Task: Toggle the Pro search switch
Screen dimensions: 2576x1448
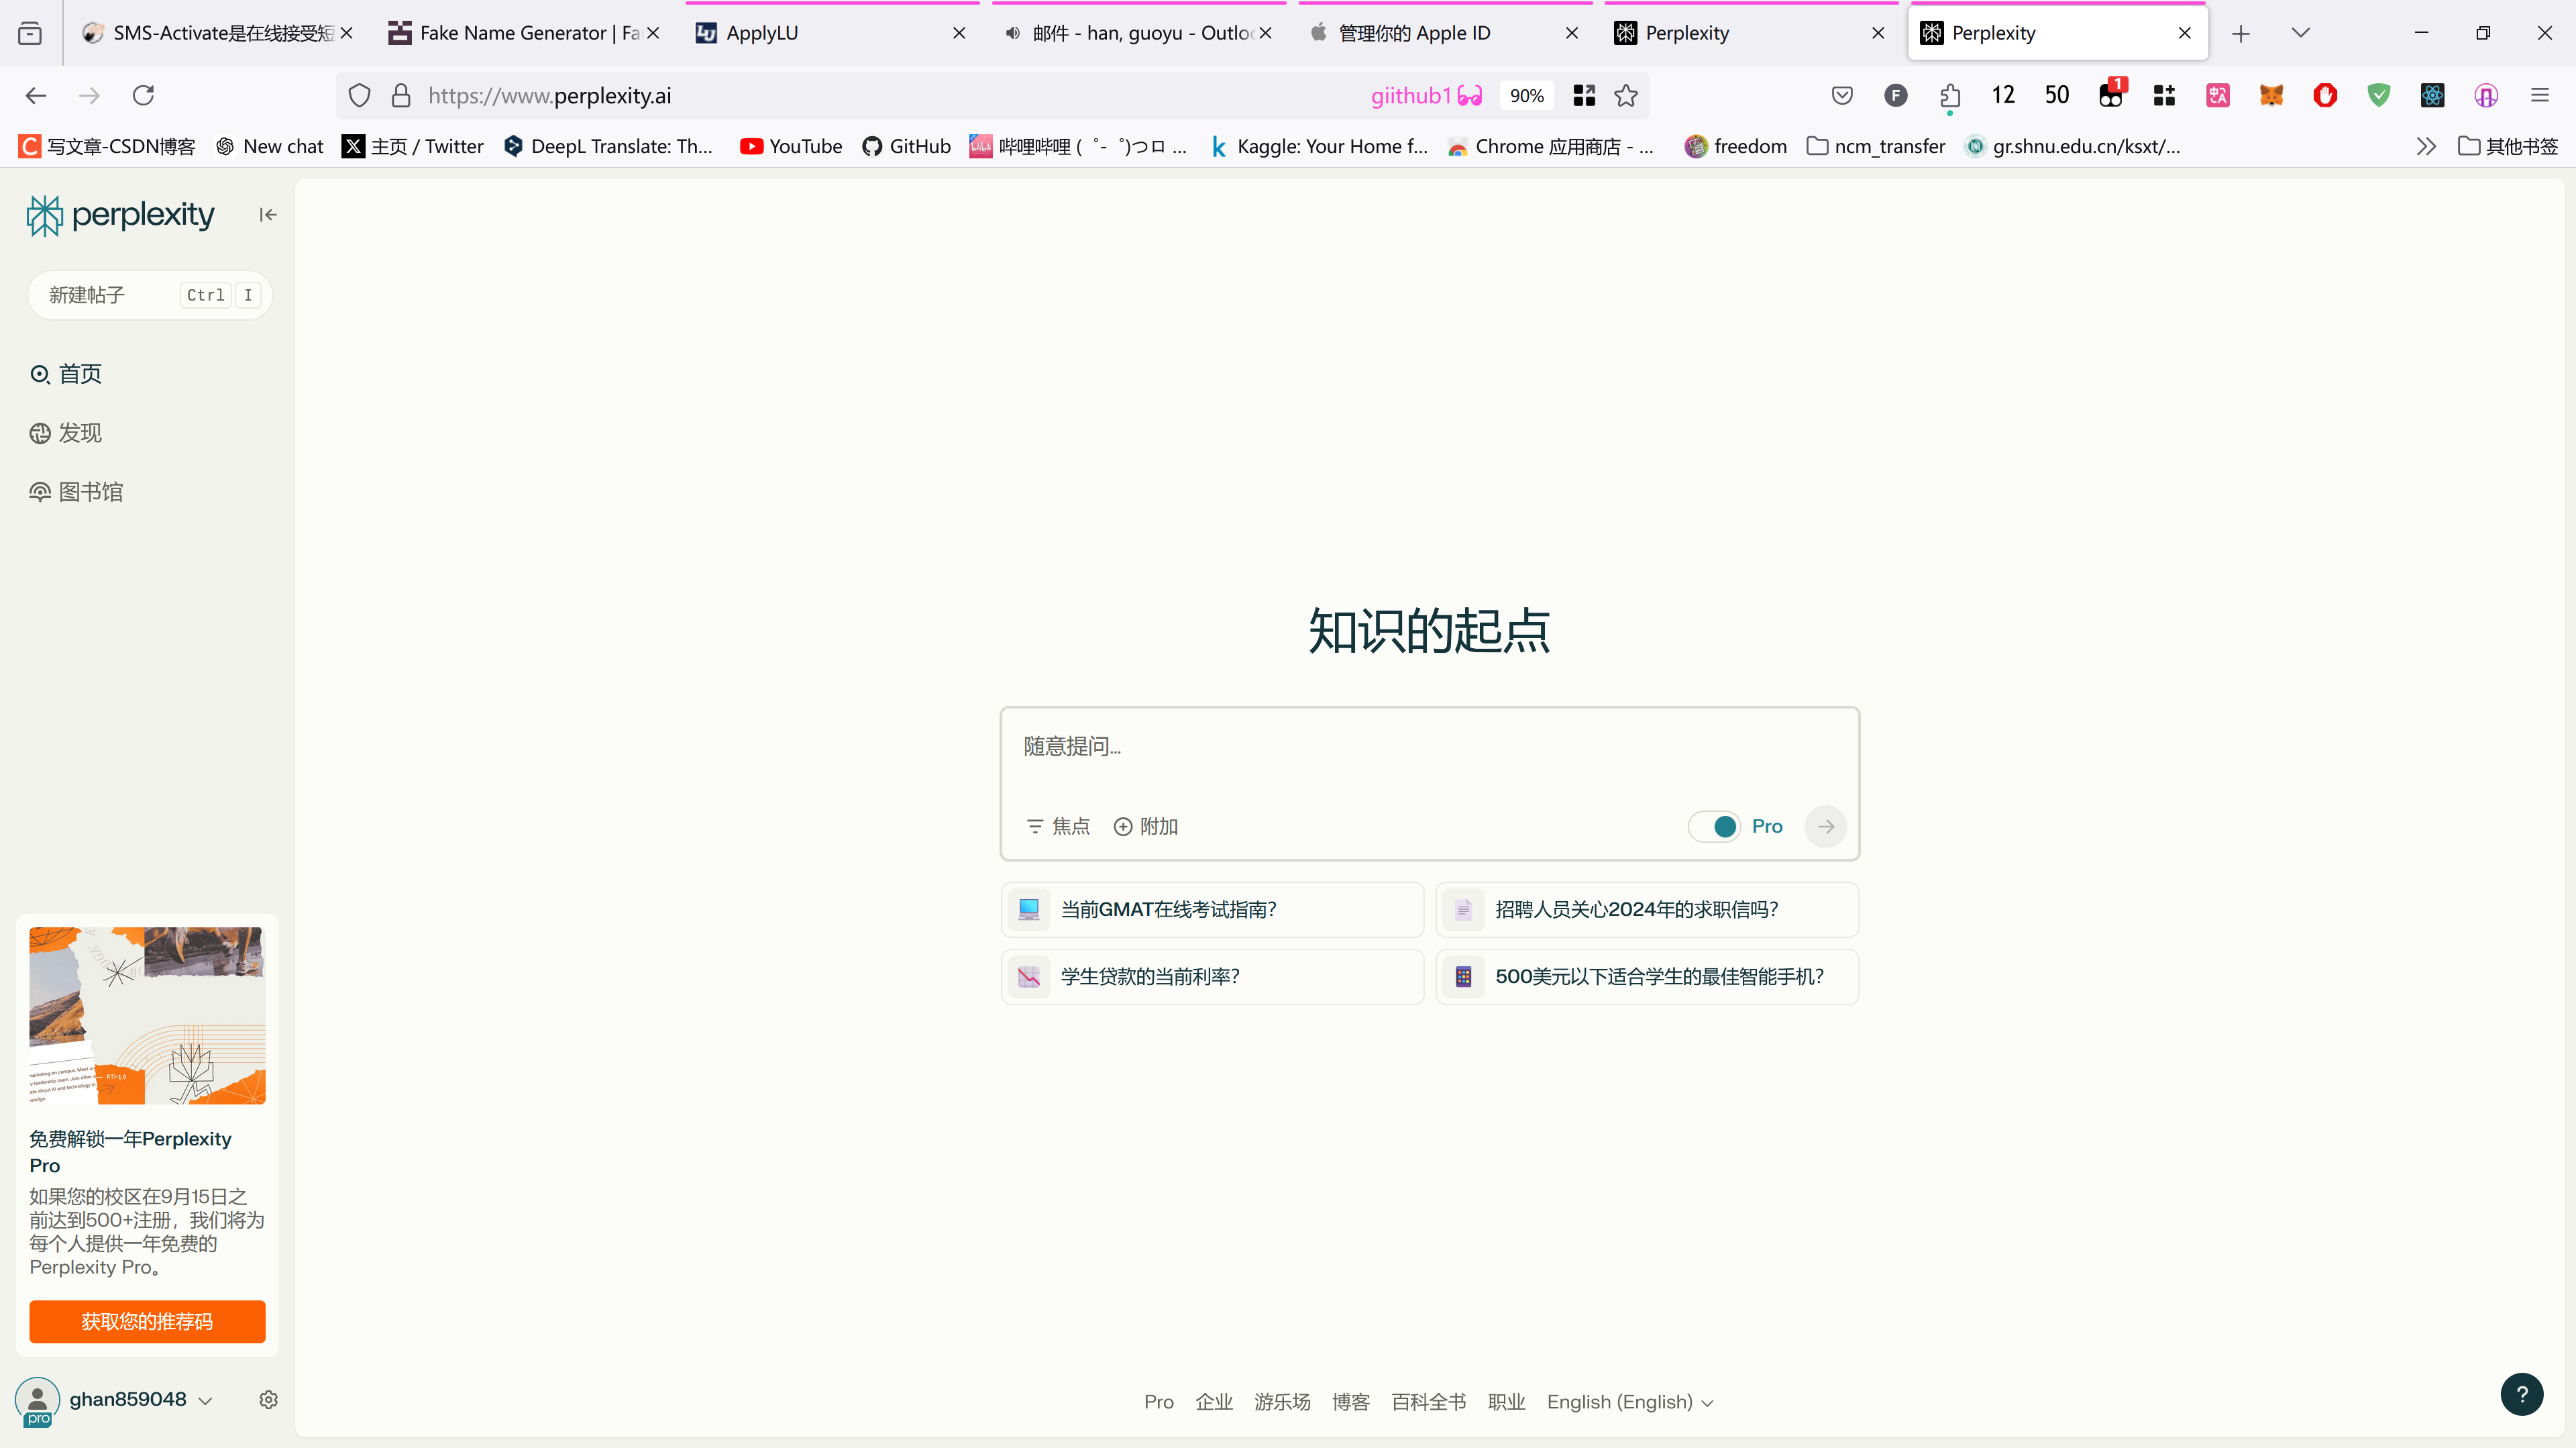Action: coord(1714,826)
